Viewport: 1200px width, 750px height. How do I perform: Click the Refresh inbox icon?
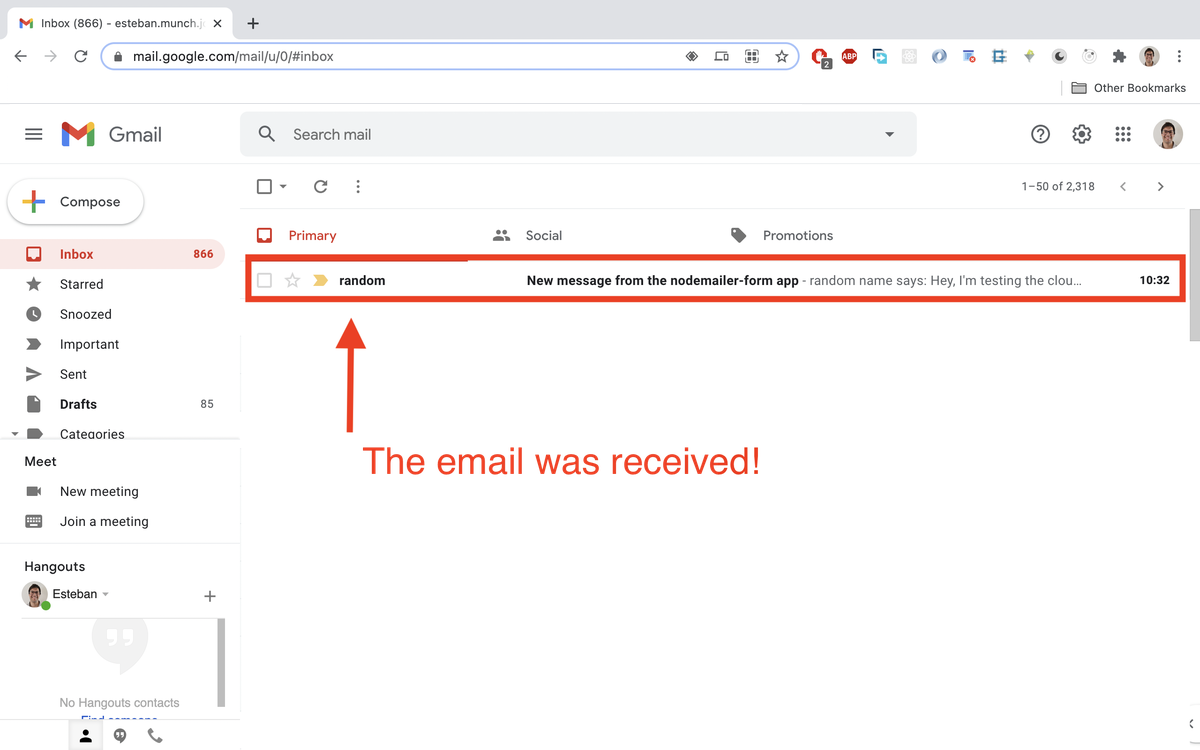320,186
